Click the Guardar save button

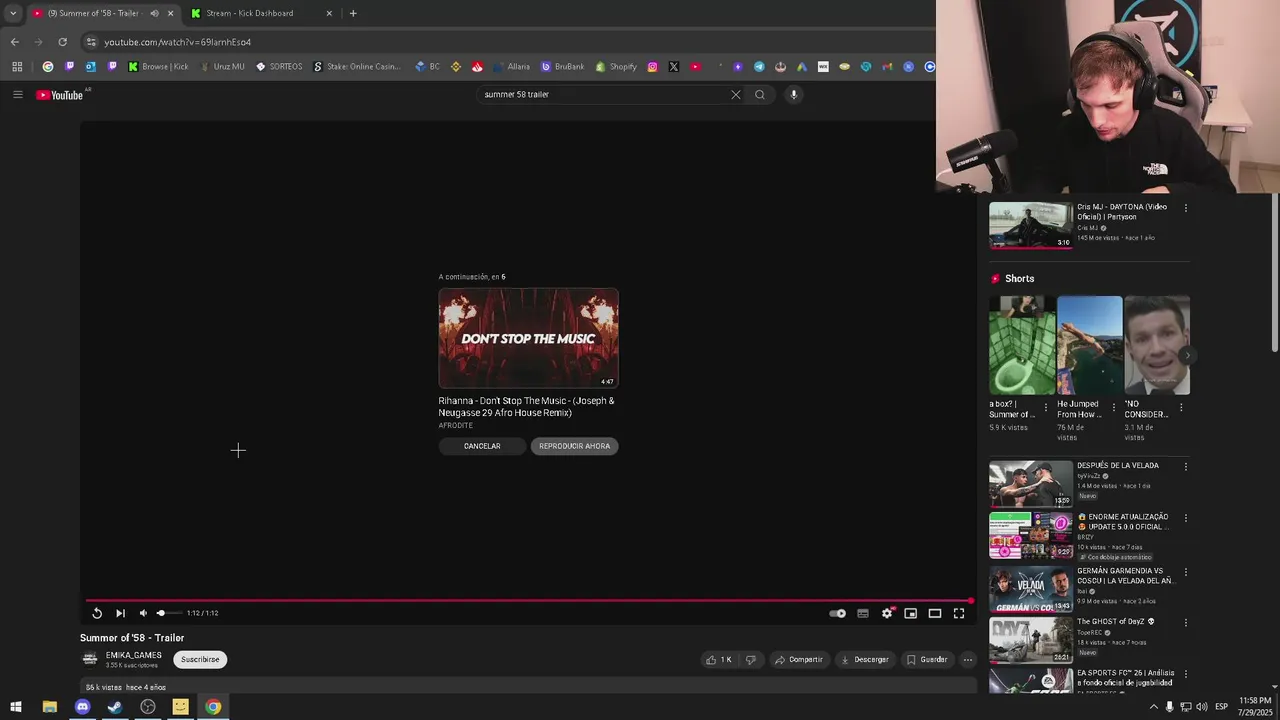tap(927, 659)
